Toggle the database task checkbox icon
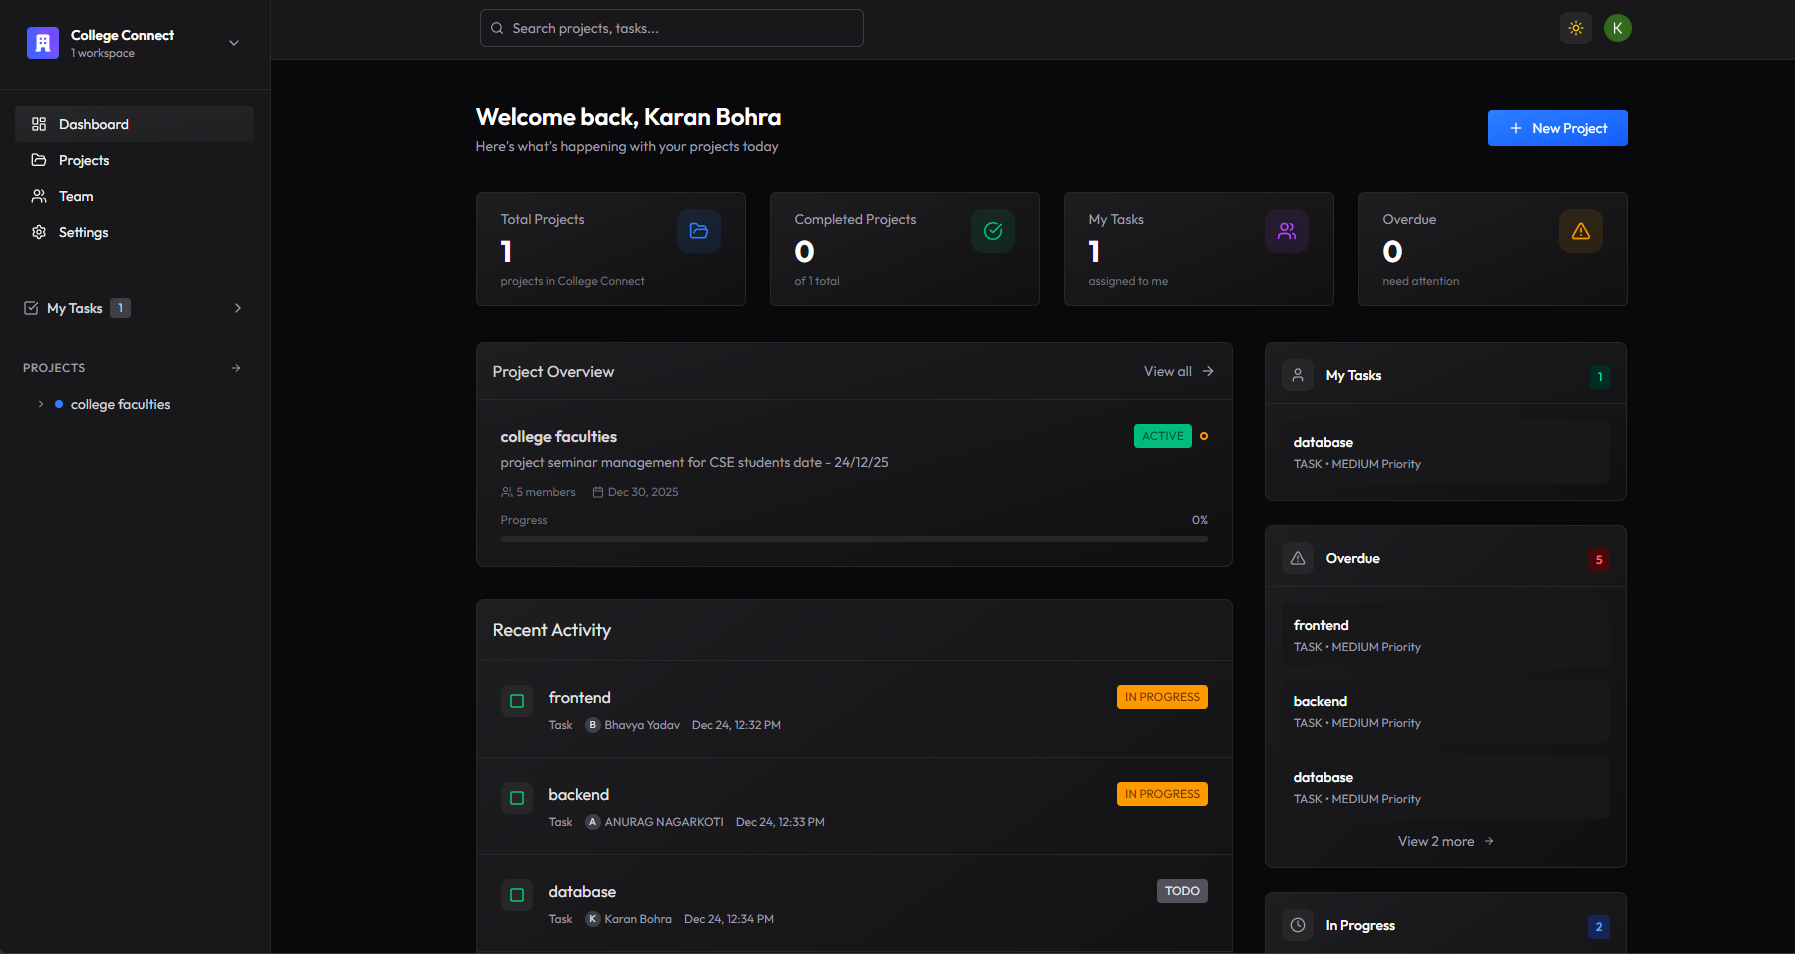The height and width of the screenshot is (954, 1795). (x=517, y=895)
